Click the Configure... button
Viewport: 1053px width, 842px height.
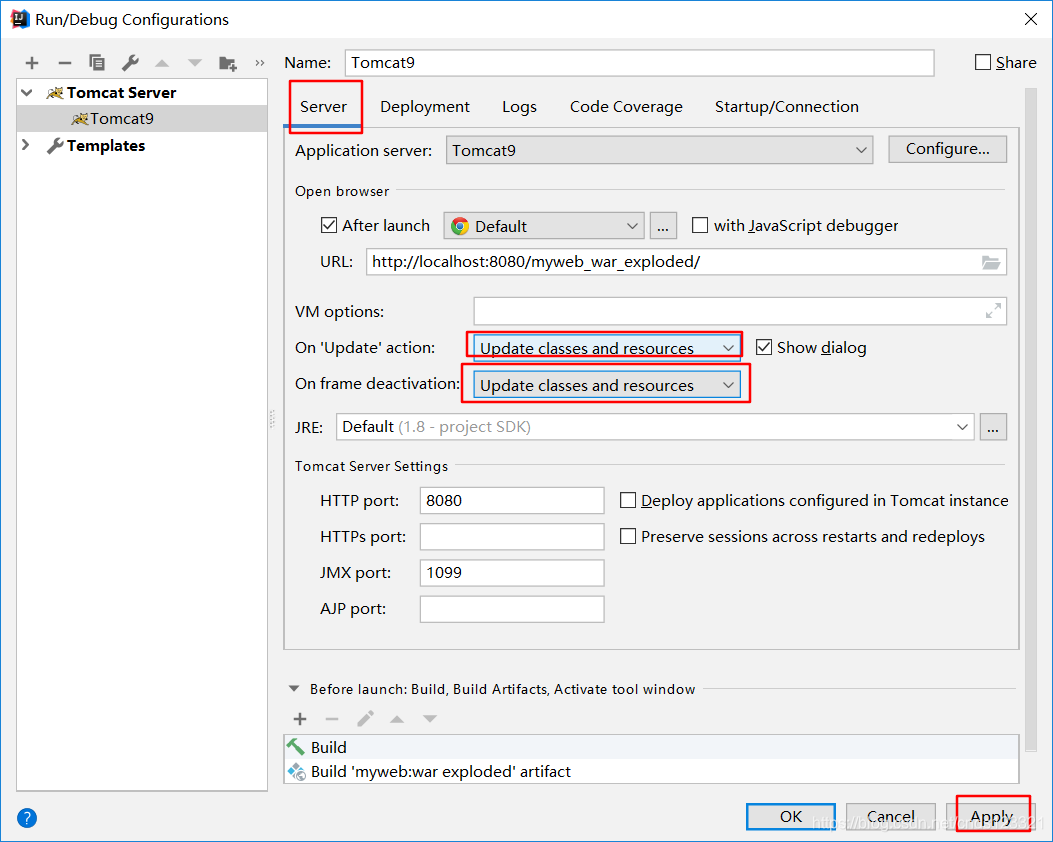pyautogui.click(x=947, y=149)
